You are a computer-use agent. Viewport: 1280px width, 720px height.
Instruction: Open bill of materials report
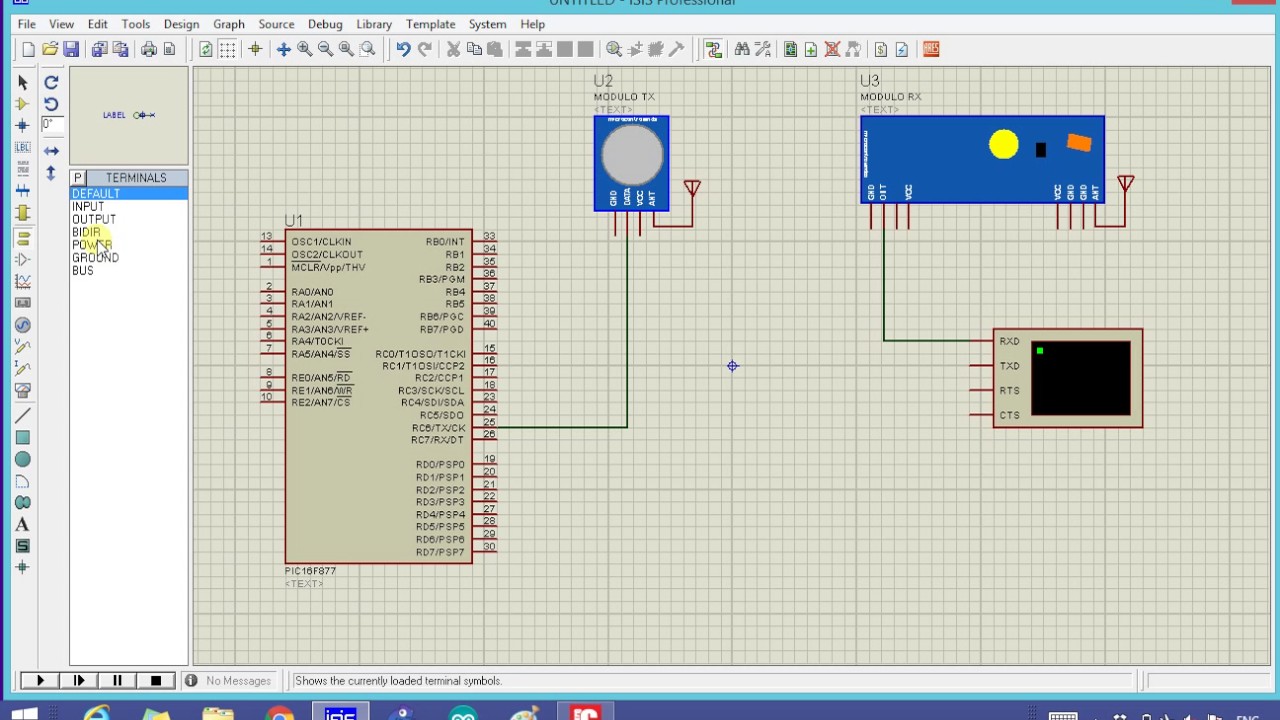click(x=881, y=49)
